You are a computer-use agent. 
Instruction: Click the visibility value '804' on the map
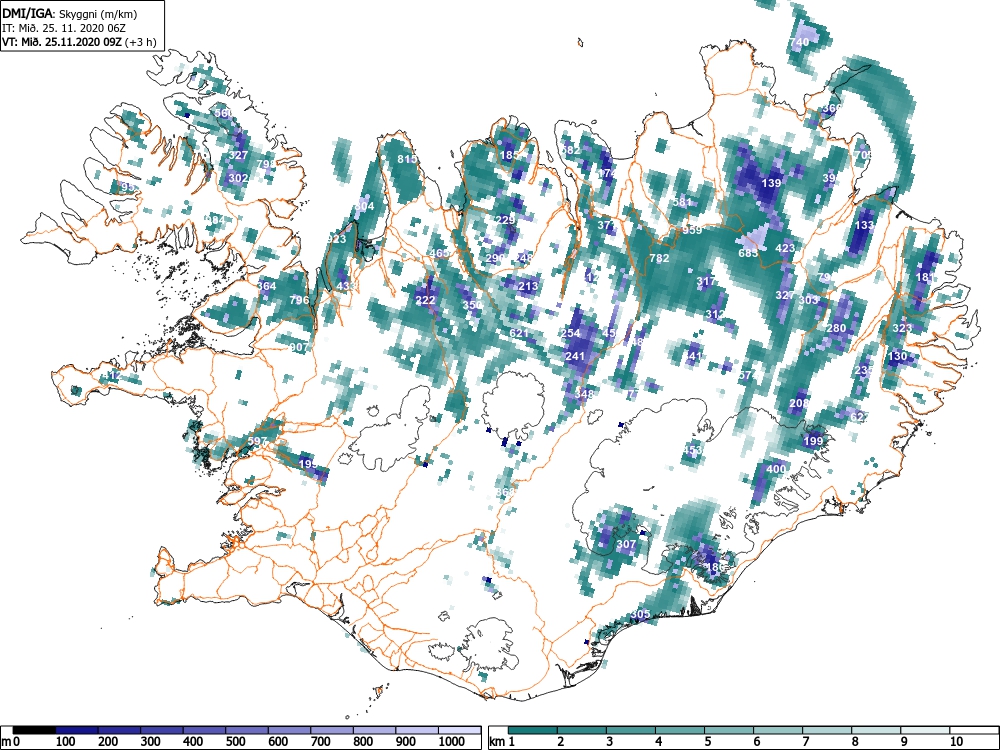click(x=364, y=206)
